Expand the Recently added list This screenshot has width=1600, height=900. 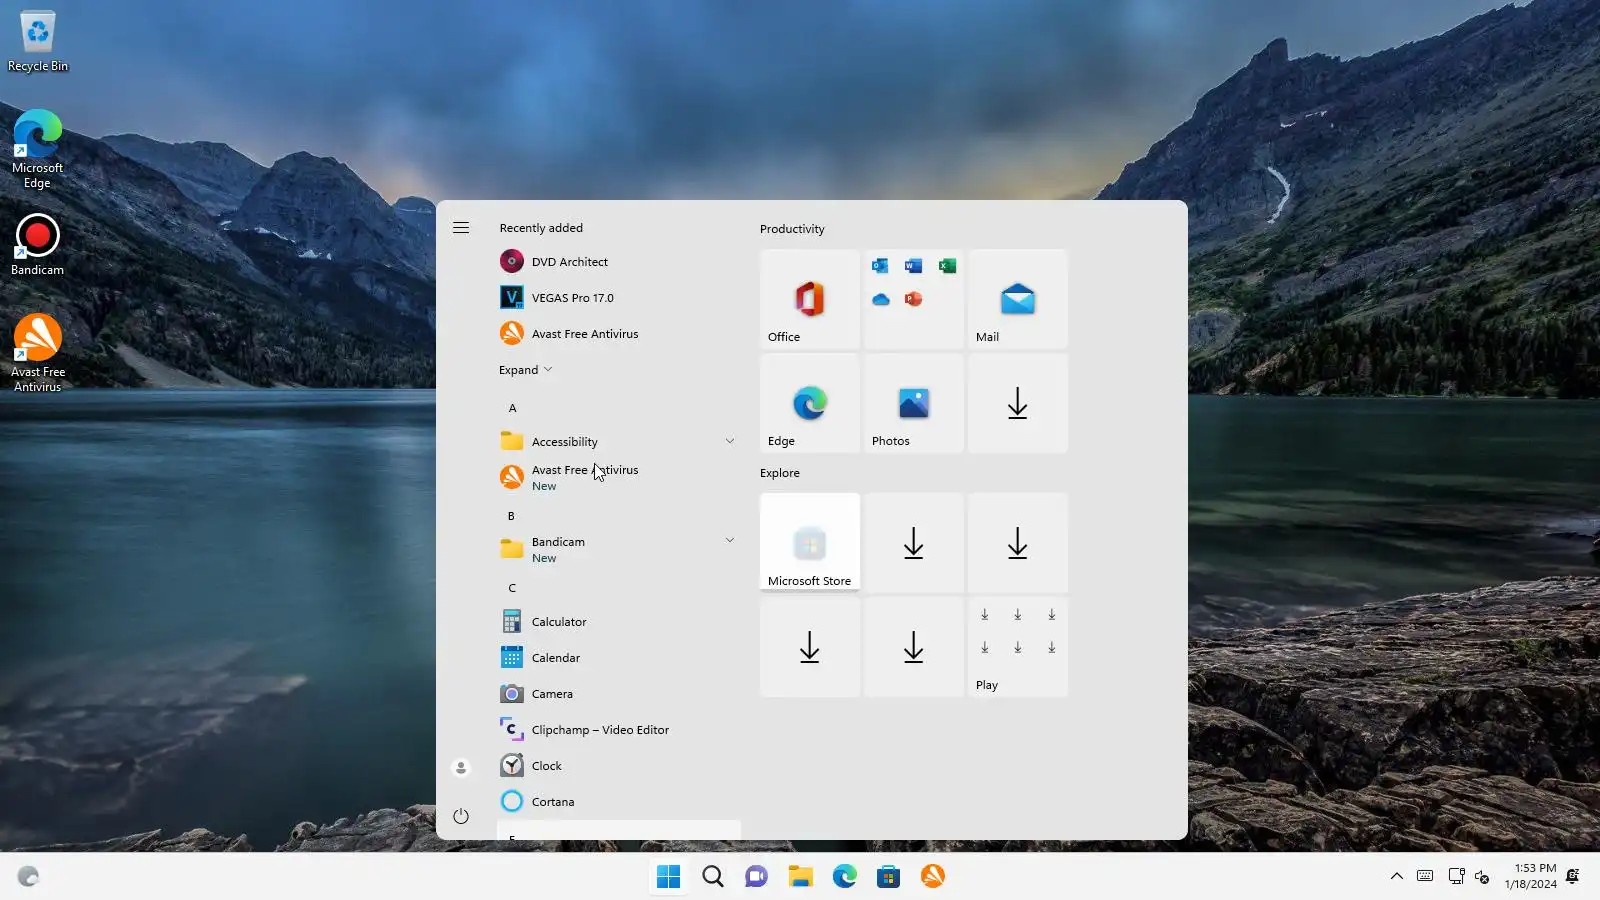click(526, 370)
